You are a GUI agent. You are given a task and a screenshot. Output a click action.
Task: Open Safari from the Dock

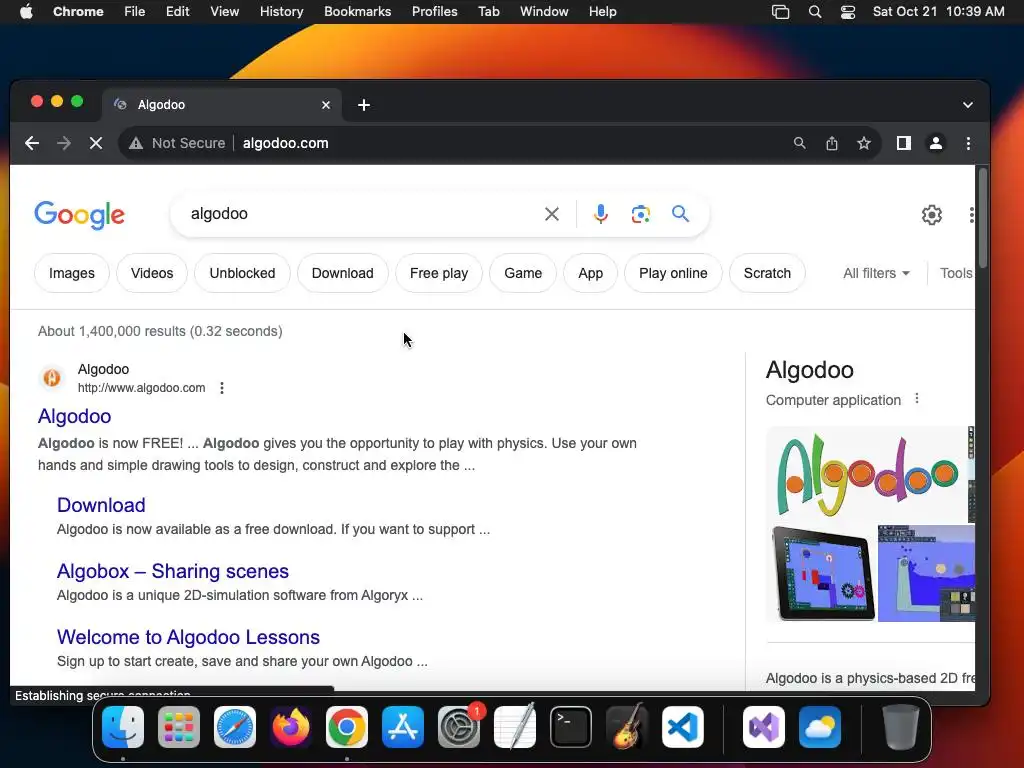tap(235, 727)
